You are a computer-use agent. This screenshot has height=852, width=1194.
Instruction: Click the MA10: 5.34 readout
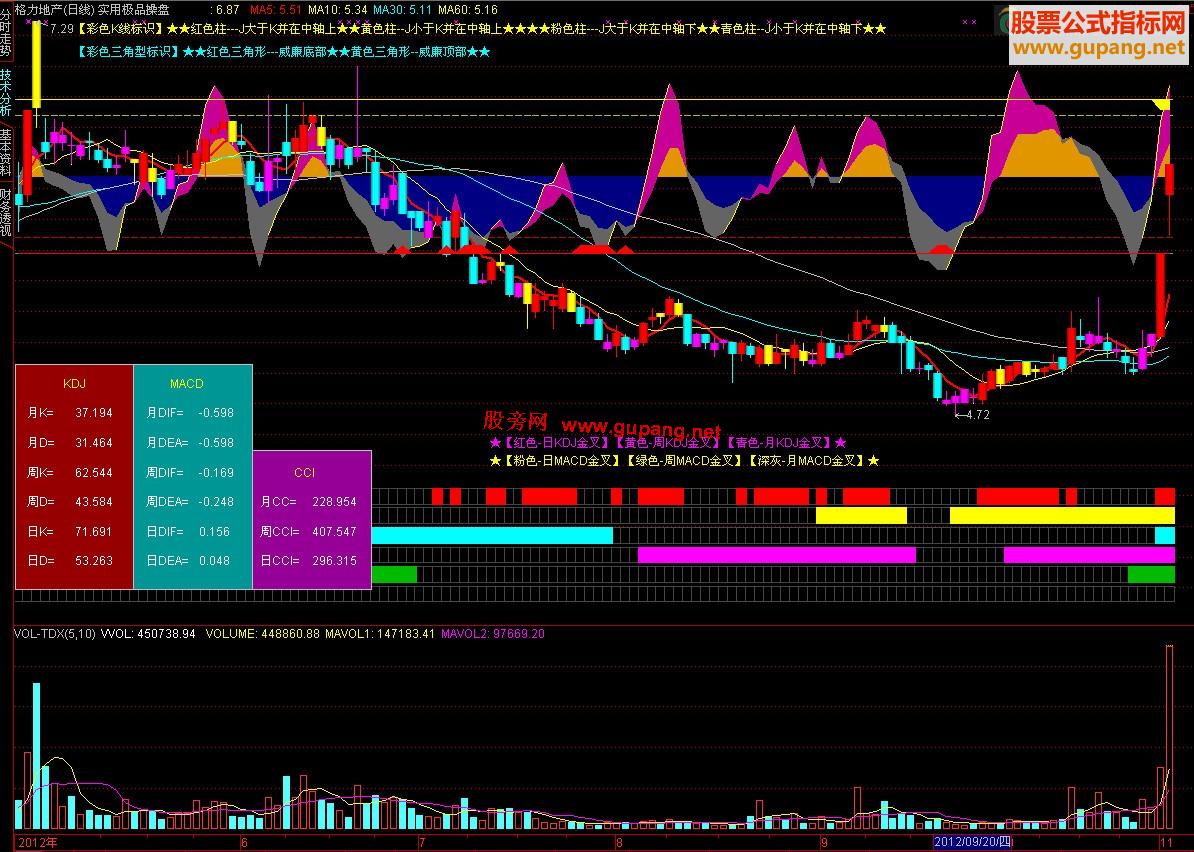click(337, 10)
